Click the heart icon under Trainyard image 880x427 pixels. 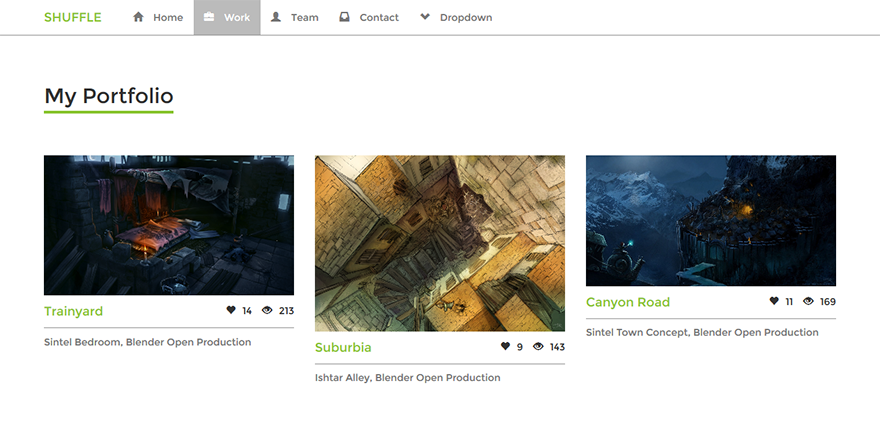pos(231,310)
